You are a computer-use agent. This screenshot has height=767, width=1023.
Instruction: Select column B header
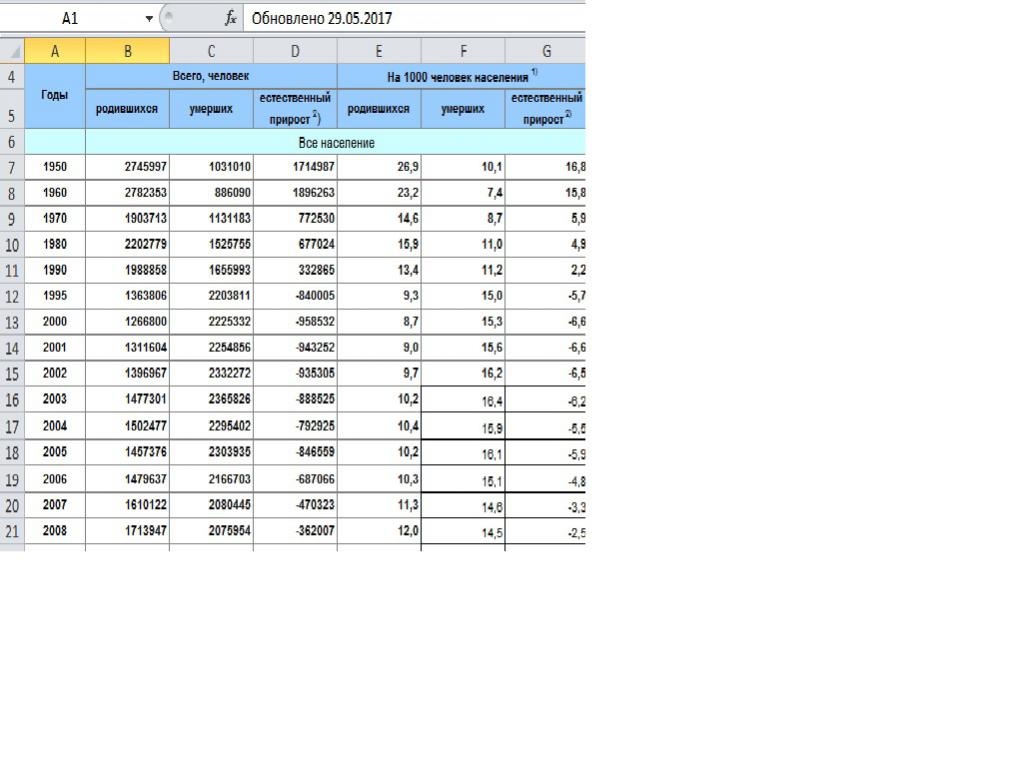[x=127, y=51]
